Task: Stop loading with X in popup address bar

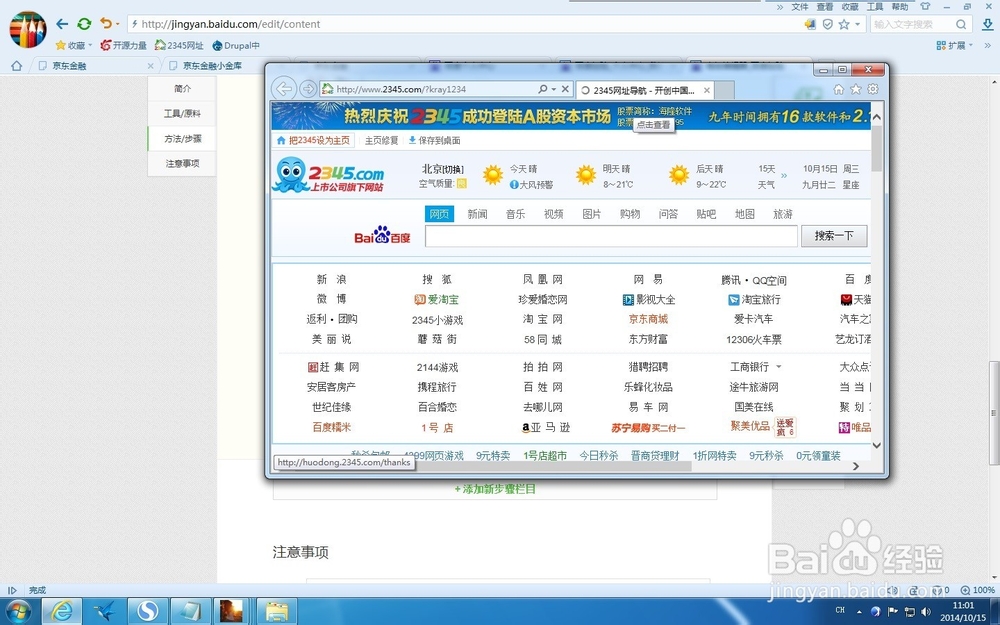Action: [565, 89]
